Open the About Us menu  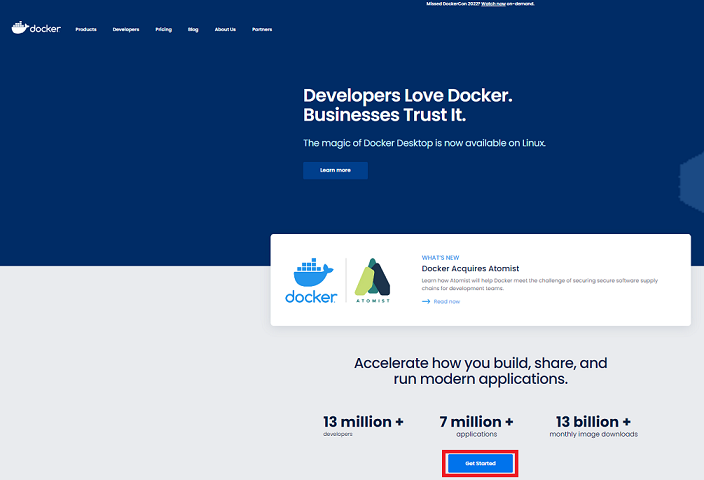click(225, 29)
